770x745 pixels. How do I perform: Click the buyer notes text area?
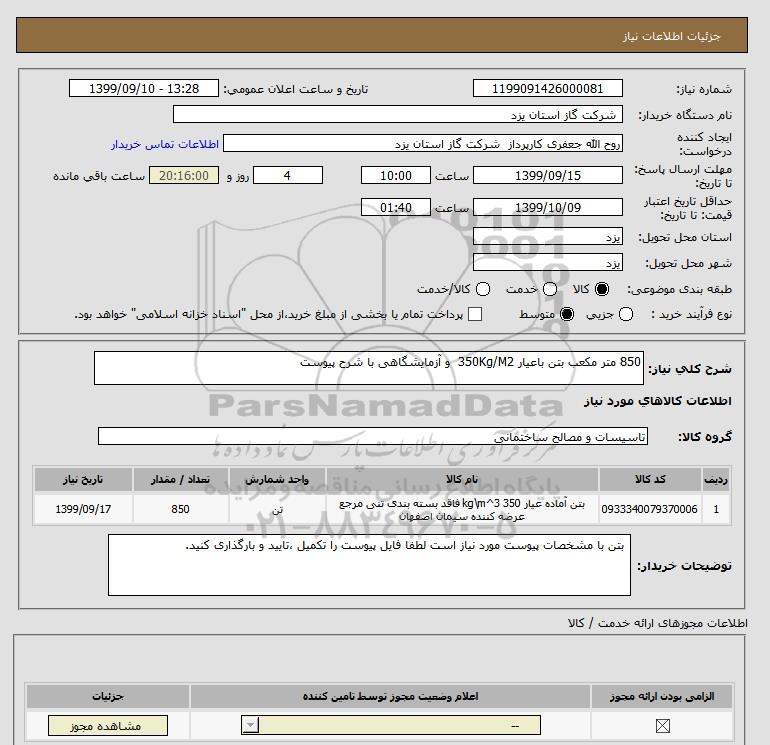click(369, 565)
